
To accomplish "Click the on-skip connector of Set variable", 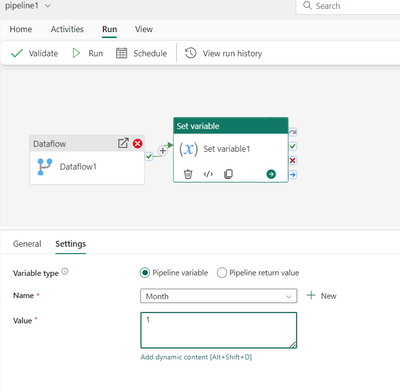I will (293, 132).
